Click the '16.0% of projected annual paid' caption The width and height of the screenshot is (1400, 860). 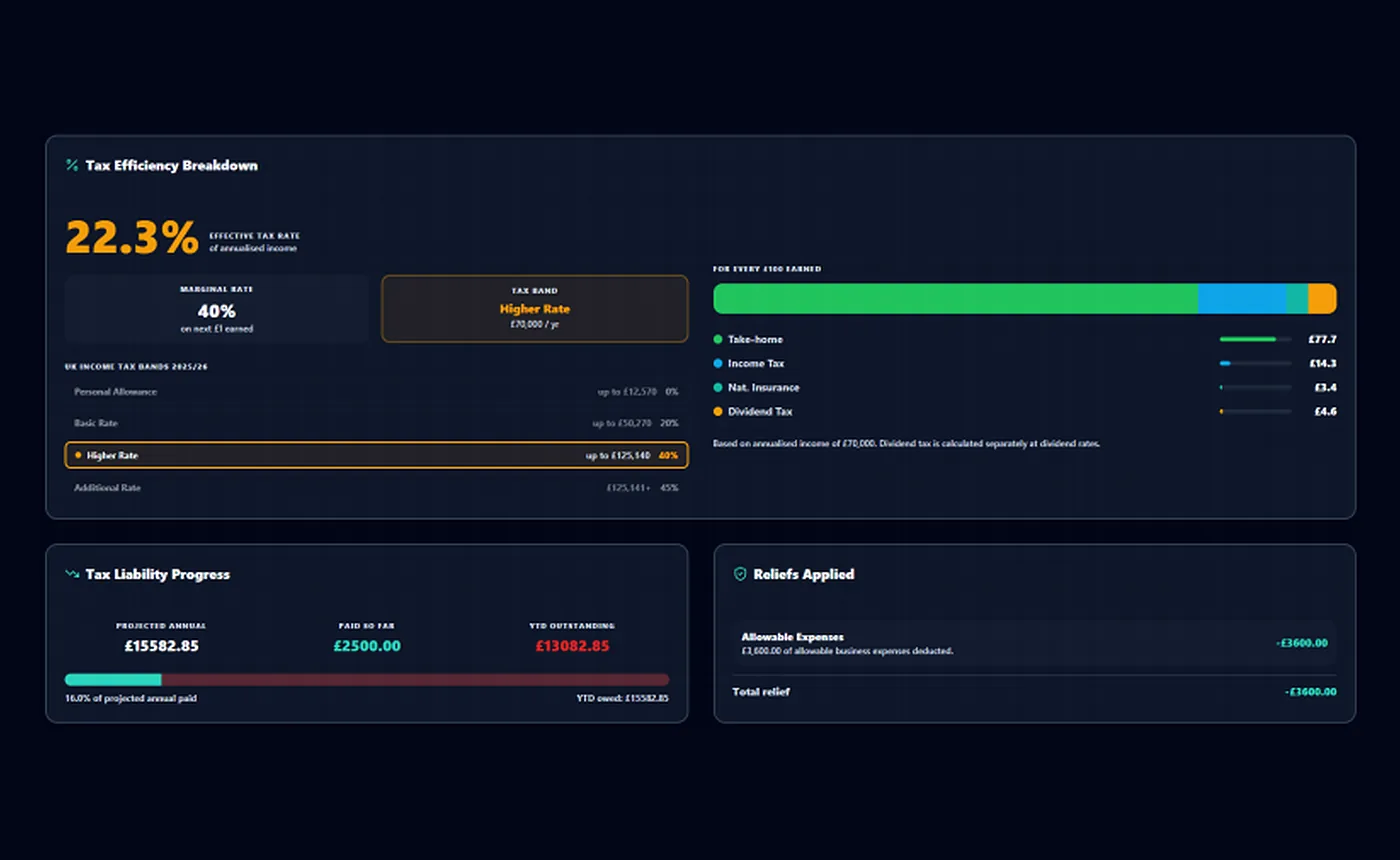[131, 698]
